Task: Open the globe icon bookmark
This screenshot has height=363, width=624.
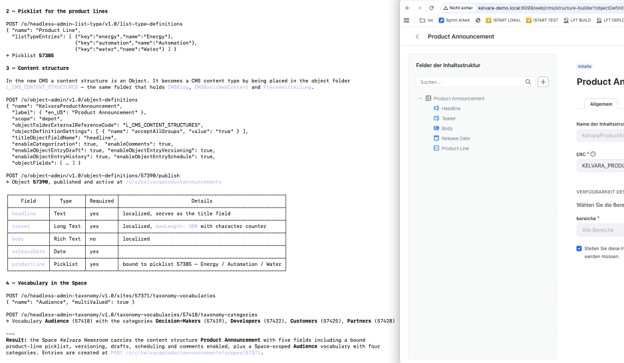Action: [x=478, y=20]
